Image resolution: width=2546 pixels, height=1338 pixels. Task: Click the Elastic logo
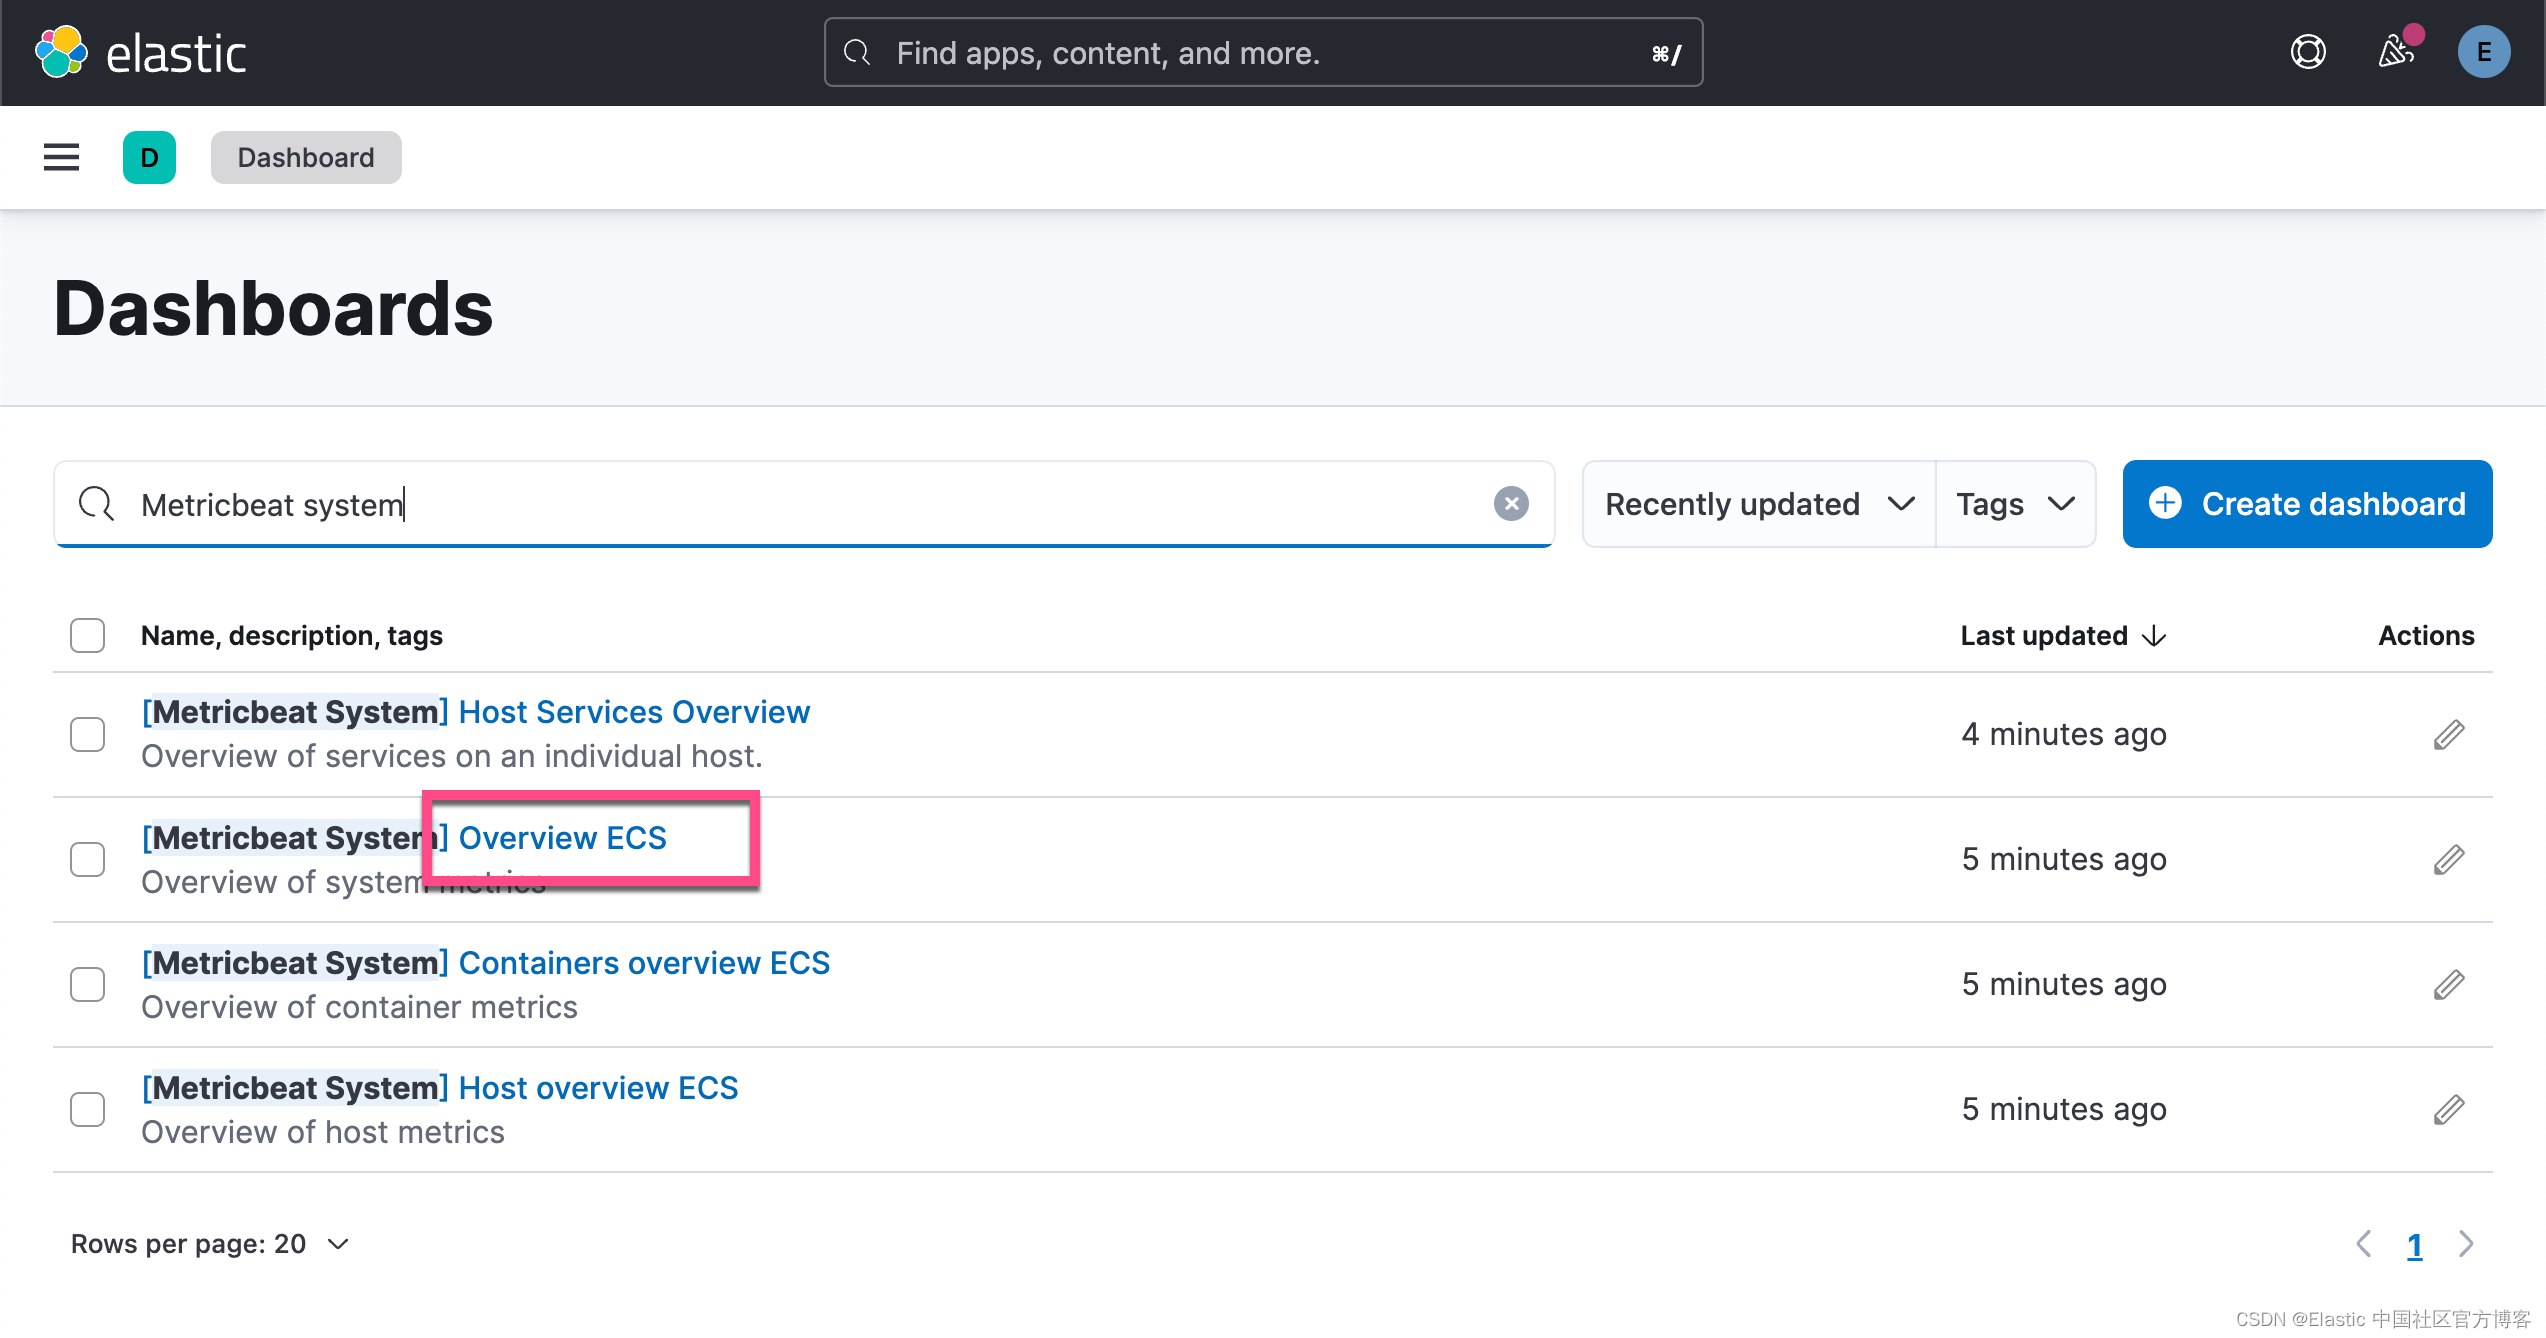click(141, 52)
